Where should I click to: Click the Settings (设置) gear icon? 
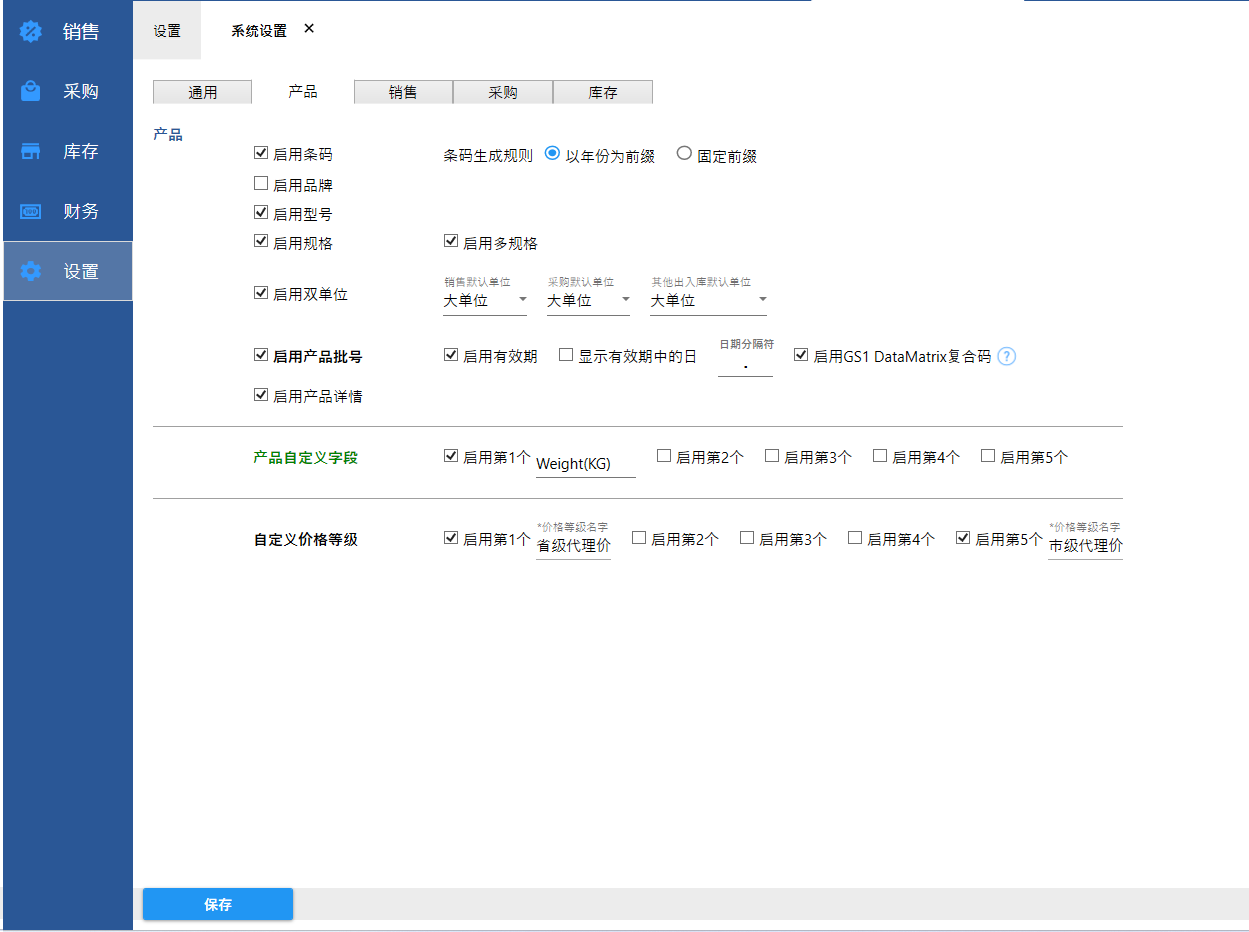tap(31, 271)
